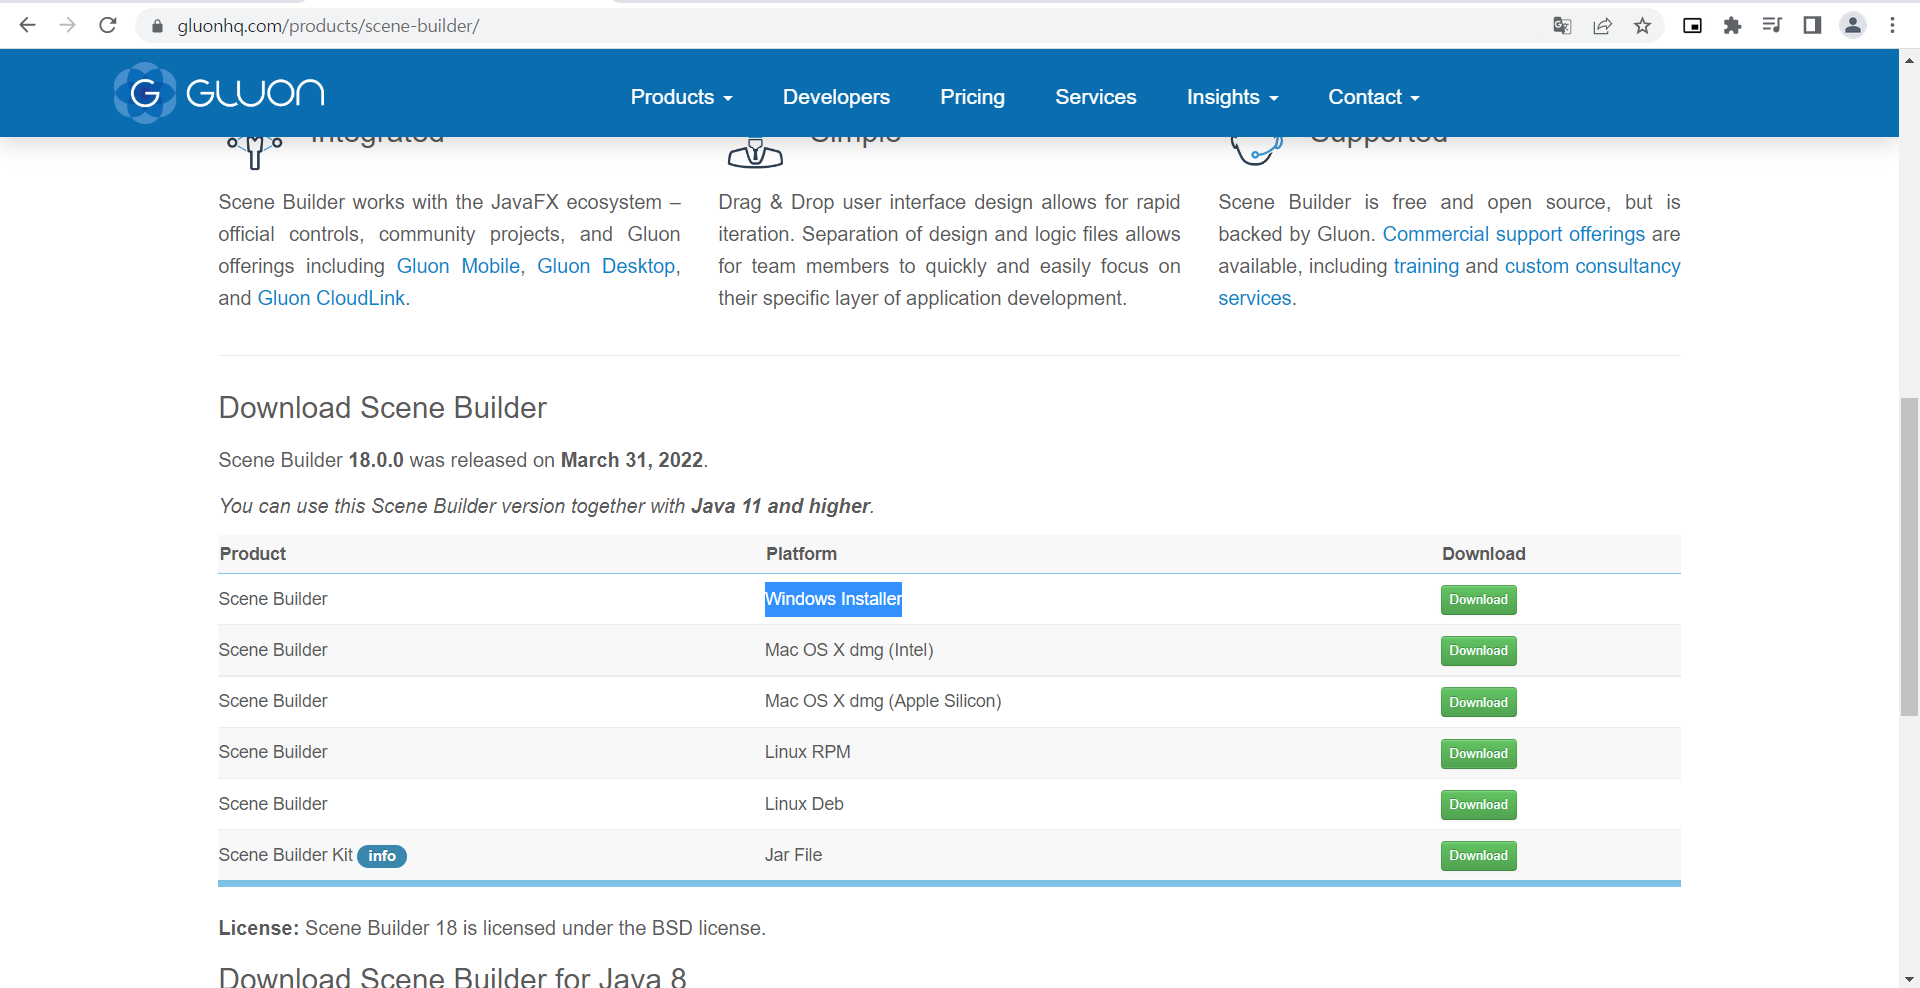Viewport: 1920px width, 988px height.
Task: Click the vertical page scrollbar thumb
Action: (x=1909, y=557)
